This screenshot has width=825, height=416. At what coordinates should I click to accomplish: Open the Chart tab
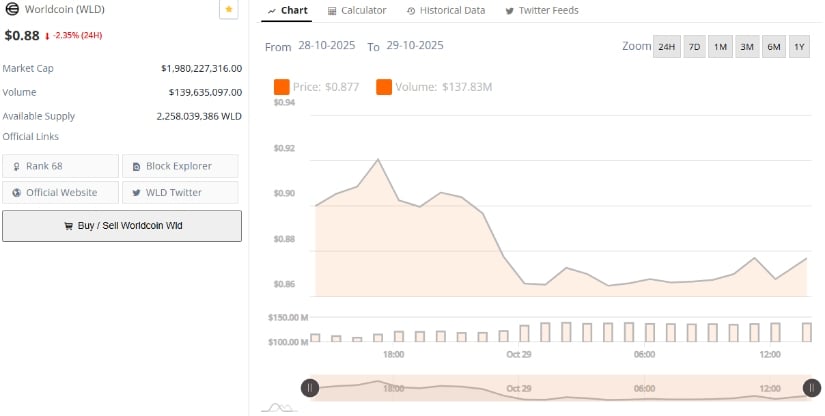click(x=287, y=11)
